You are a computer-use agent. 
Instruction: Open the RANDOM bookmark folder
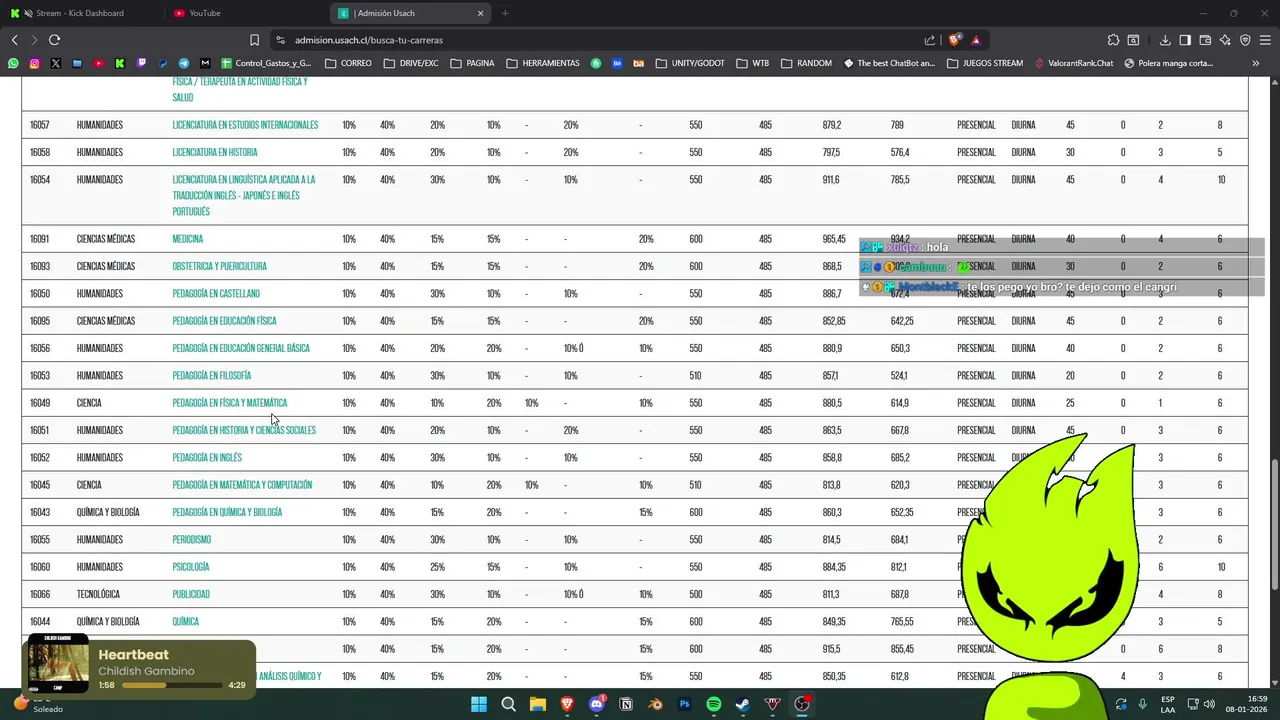coord(806,63)
